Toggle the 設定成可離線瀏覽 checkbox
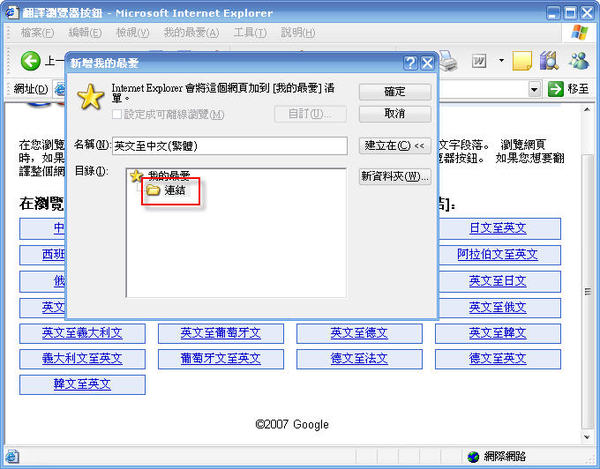 click(x=117, y=114)
